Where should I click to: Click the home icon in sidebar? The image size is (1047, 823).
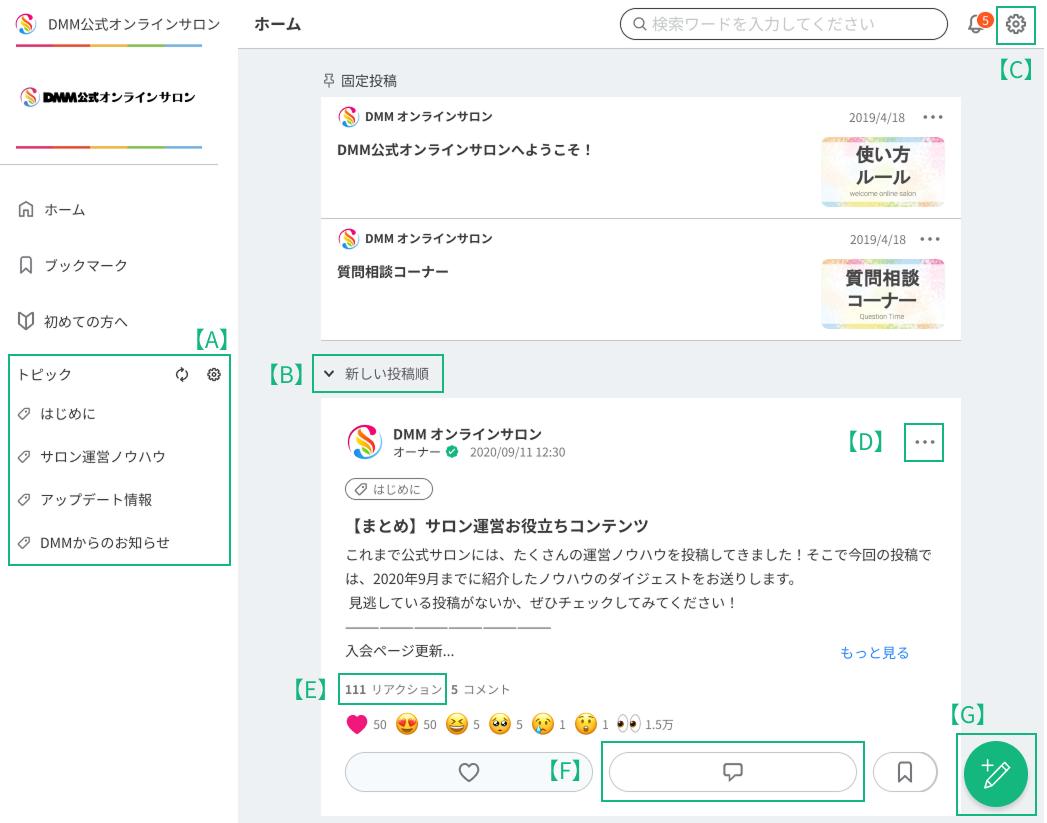point(25,210)
